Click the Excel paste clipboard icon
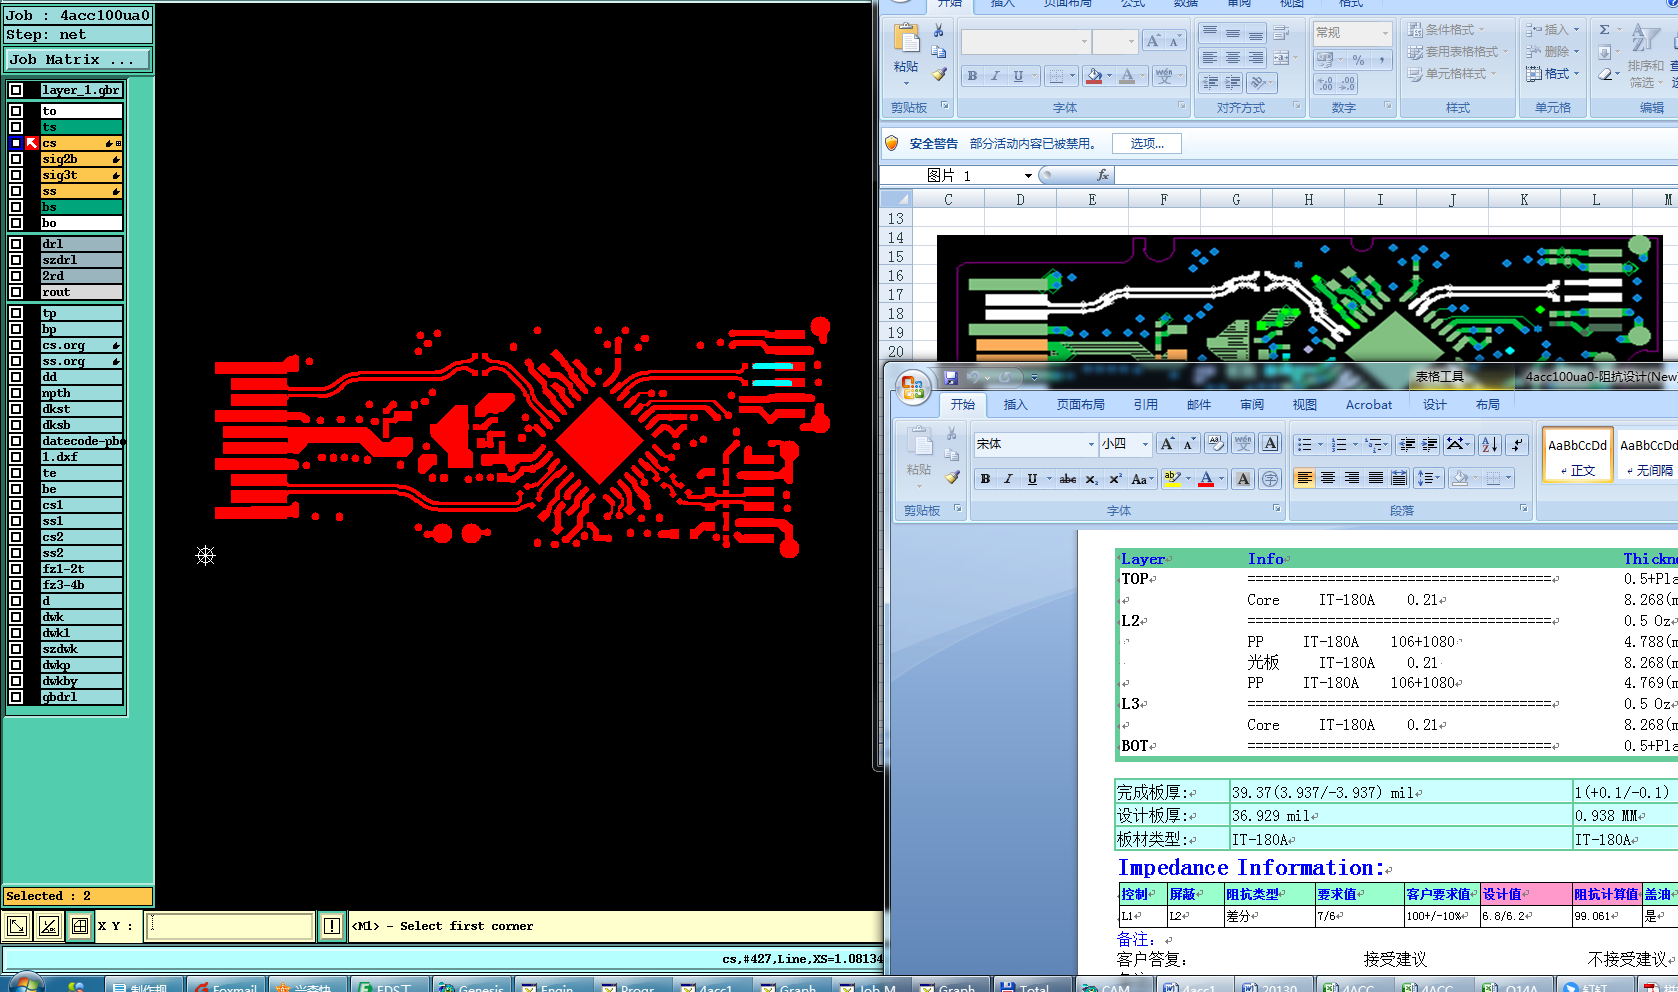Image resolution: width=1678 pixels, height=992 pixels. point(906,40)
